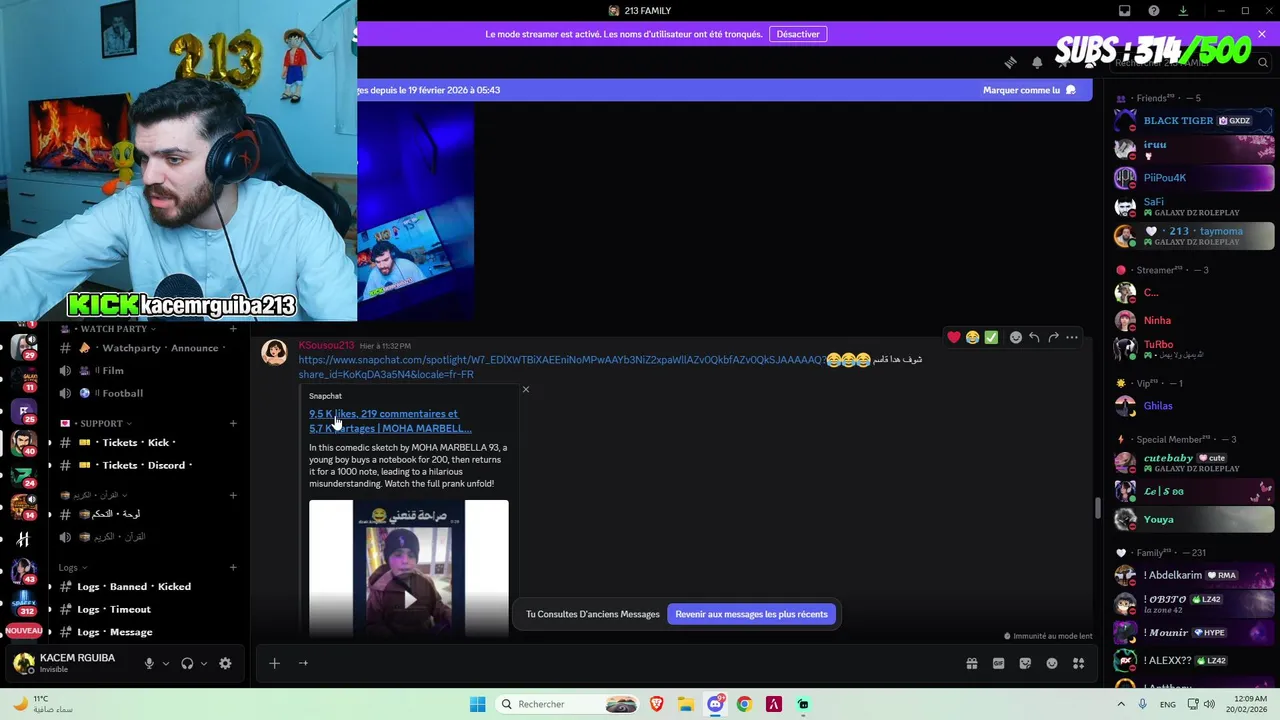Collapse the القرآن الكريم category
This screenshot has height=720, width=1280.
(x=94, y=495)
